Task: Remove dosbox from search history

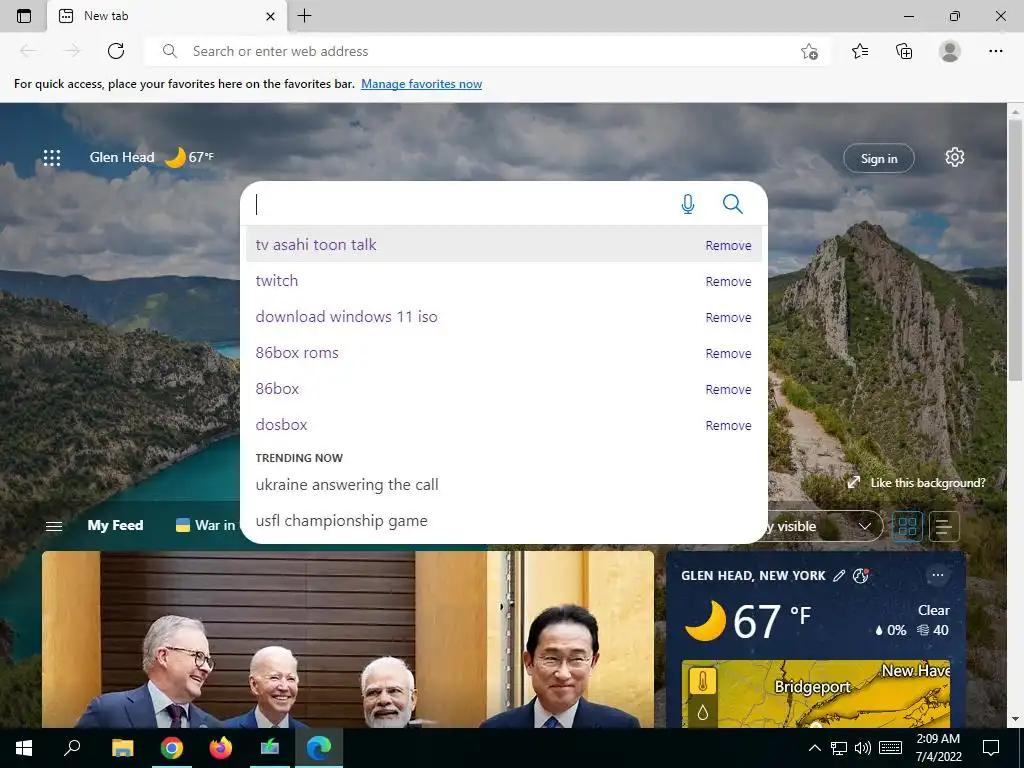Action: coord(728,425)
